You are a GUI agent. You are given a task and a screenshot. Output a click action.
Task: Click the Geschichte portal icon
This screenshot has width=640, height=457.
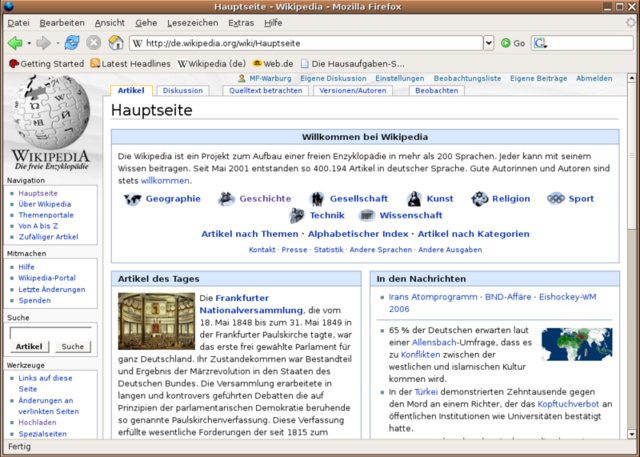[x=226, y=199]
